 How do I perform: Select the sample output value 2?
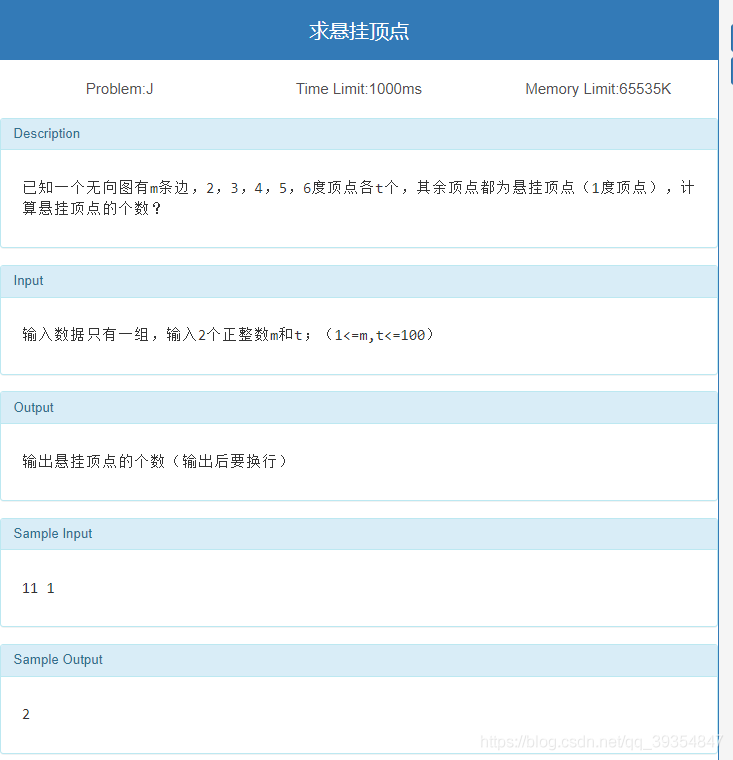click(26, 714)
